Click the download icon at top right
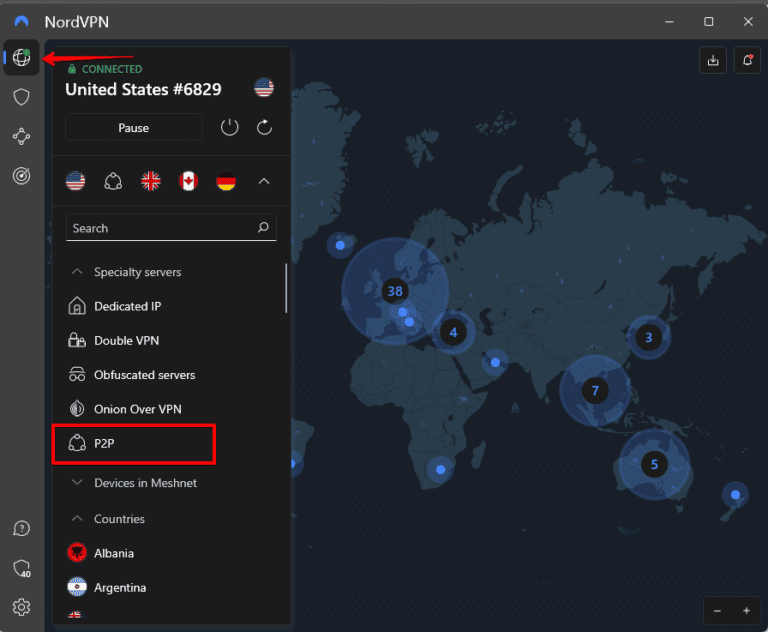This screenshot has width=768, height=632. click(712, 60)
